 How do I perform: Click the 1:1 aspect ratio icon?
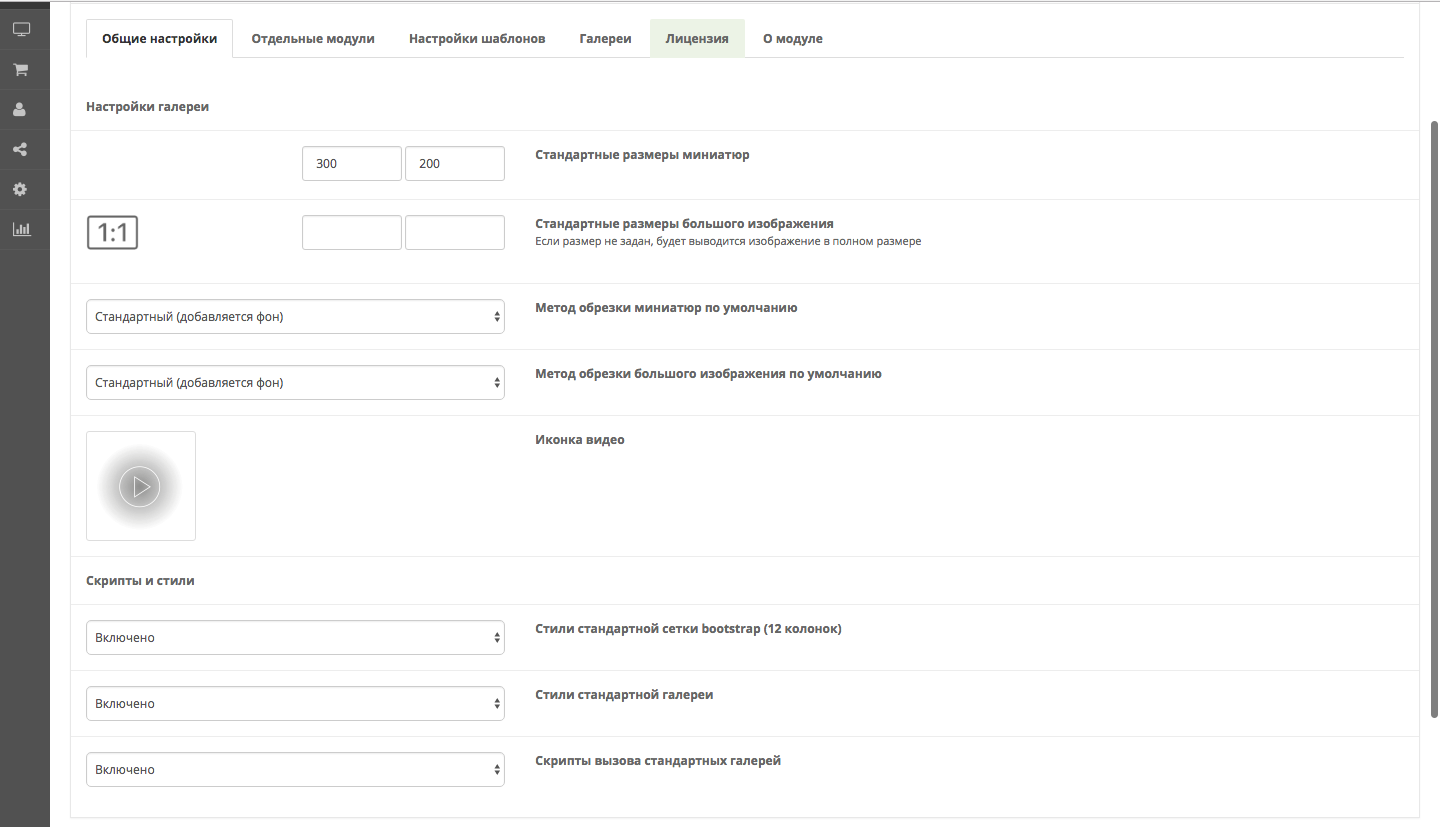click(112, 233)
